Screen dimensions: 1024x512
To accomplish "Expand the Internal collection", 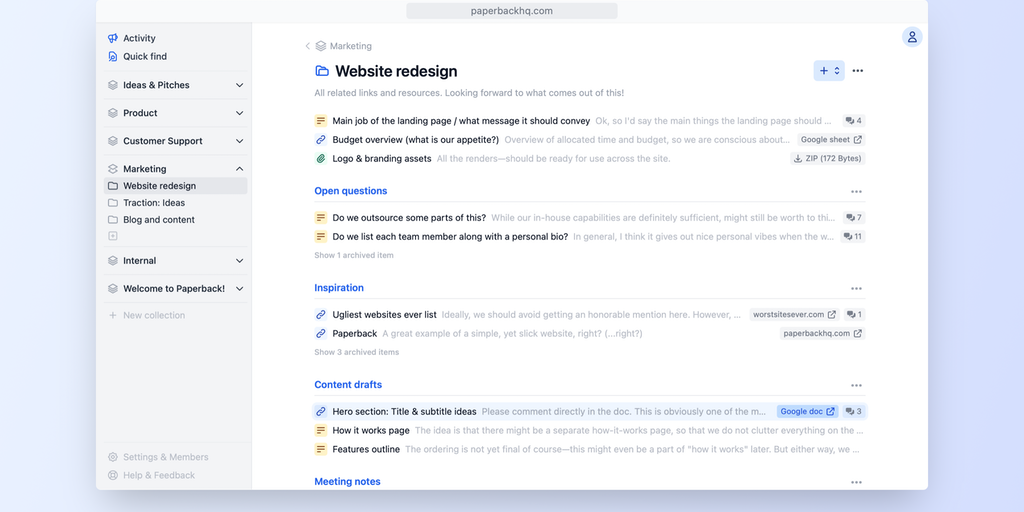I will pyautogui.click(x=239, y=261).
